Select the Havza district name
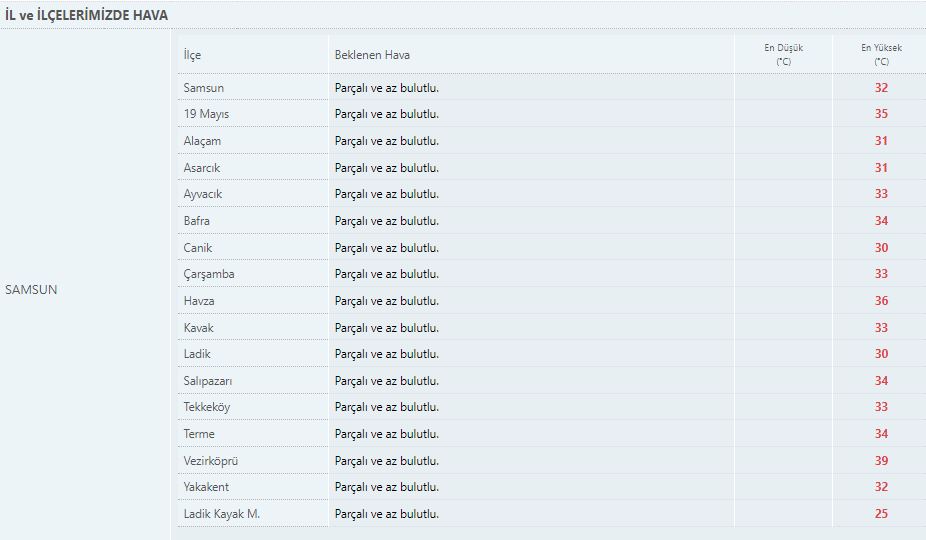Screen dimensions: 926x540 click(199, 301)
